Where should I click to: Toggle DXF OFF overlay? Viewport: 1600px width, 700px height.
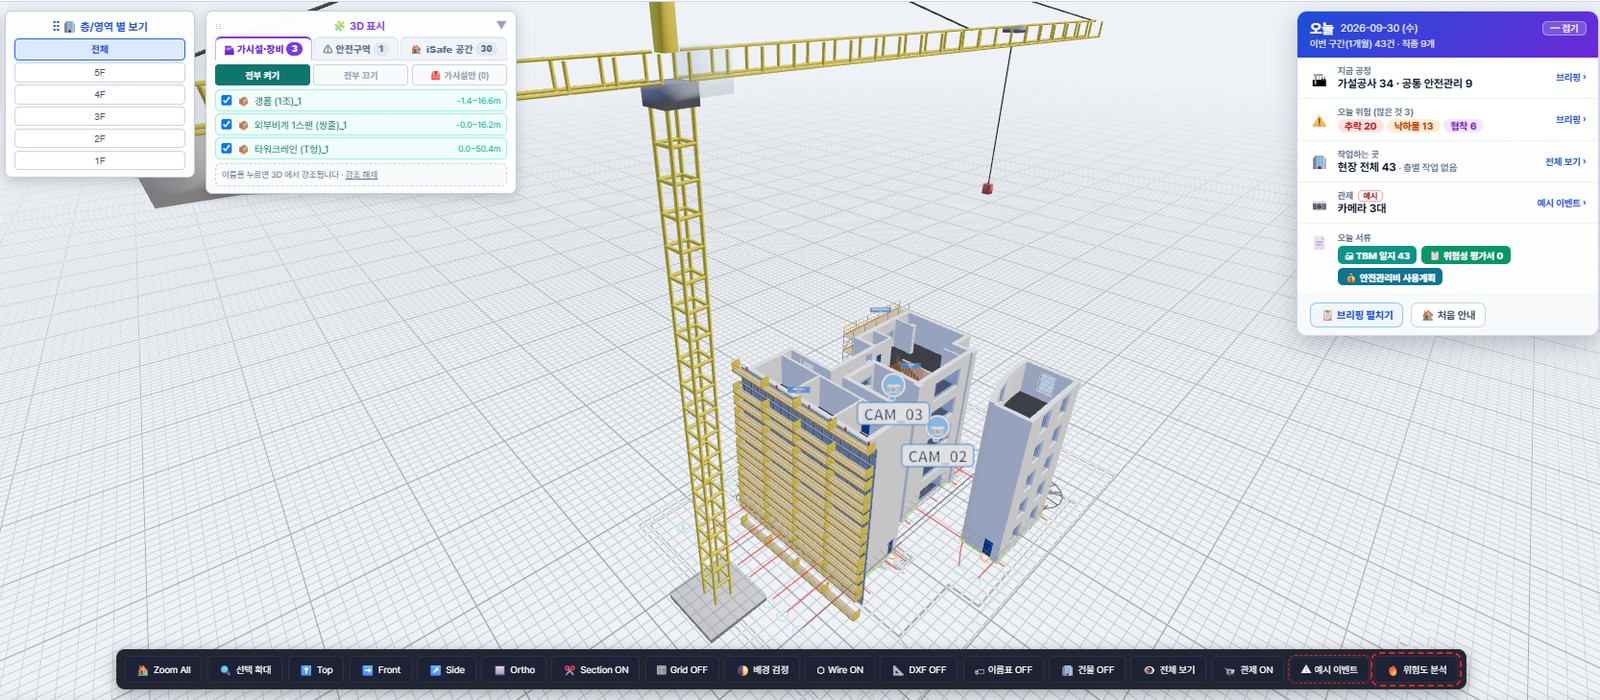coord(919,670)
